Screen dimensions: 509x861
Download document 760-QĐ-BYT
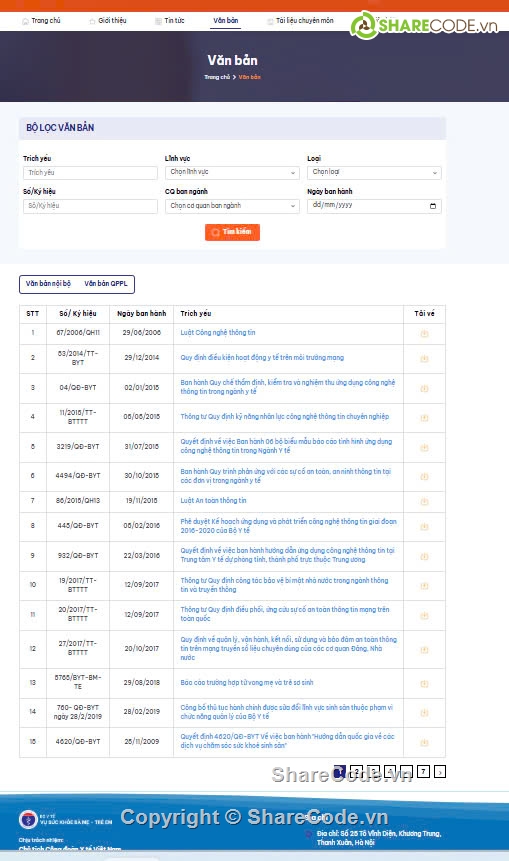coord(424,712)
